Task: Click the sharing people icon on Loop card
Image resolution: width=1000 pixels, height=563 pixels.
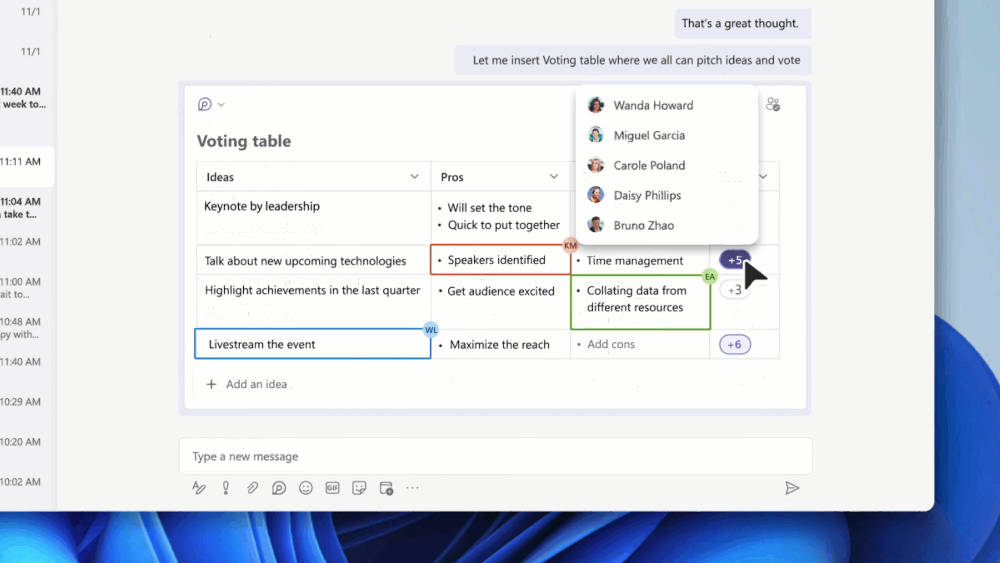Action: (x=772, y=104)
